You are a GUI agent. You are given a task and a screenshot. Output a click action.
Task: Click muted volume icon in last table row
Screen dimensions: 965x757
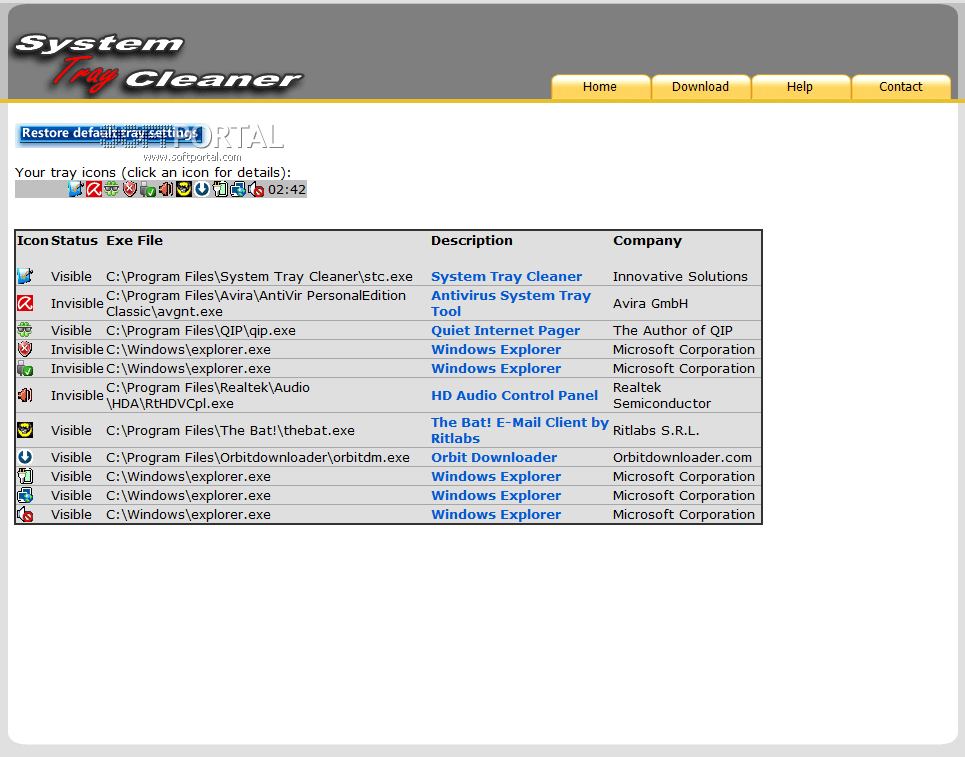click(25, 515)
